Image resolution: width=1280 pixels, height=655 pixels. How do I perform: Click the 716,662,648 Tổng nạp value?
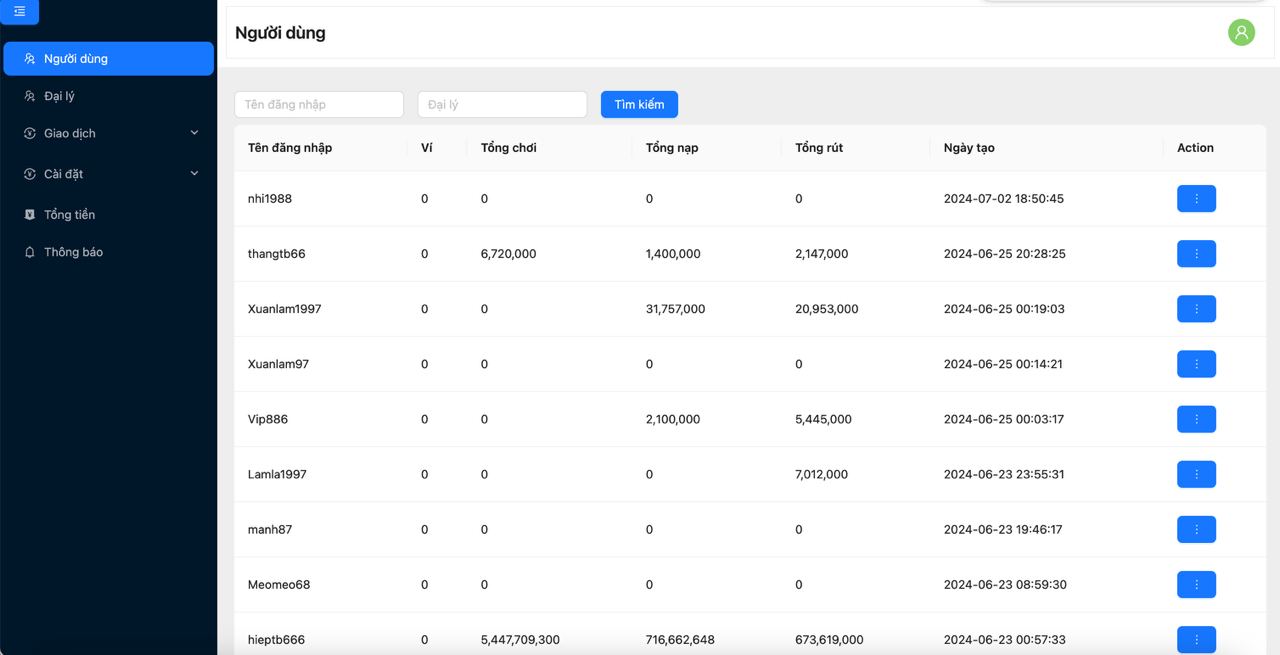pyautogui.click(x=680, y=639)
